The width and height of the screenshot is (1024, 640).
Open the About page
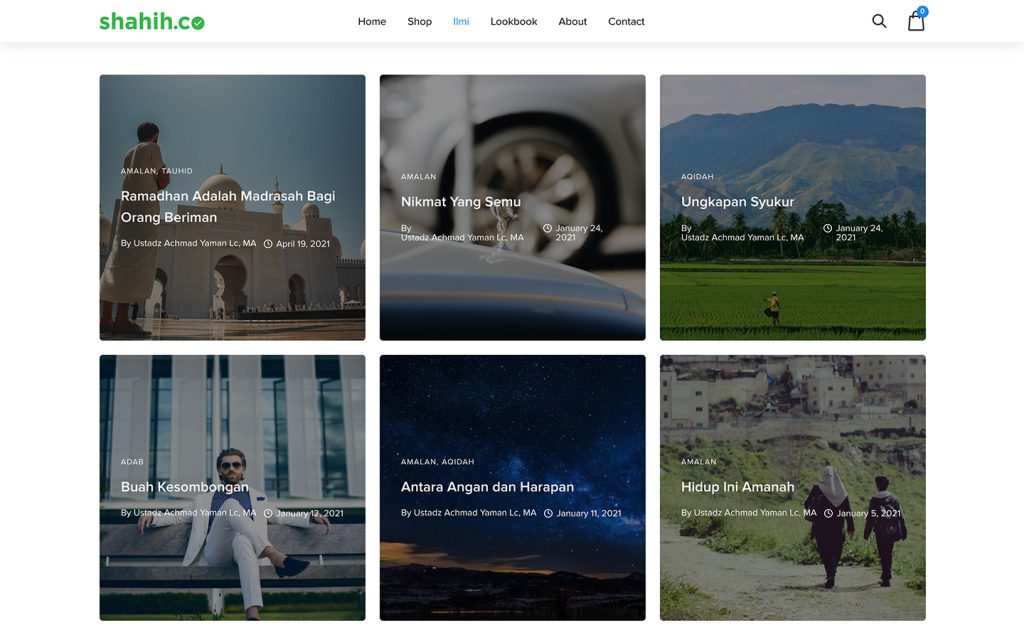[x=573, y=21]
